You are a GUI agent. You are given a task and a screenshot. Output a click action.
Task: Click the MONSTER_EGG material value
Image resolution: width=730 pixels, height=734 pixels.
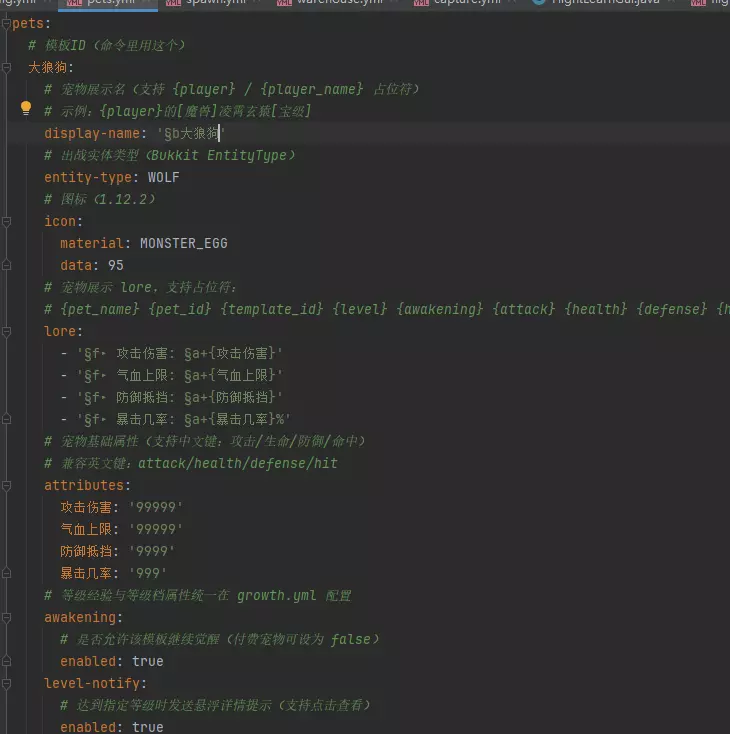tap(184, 243)
